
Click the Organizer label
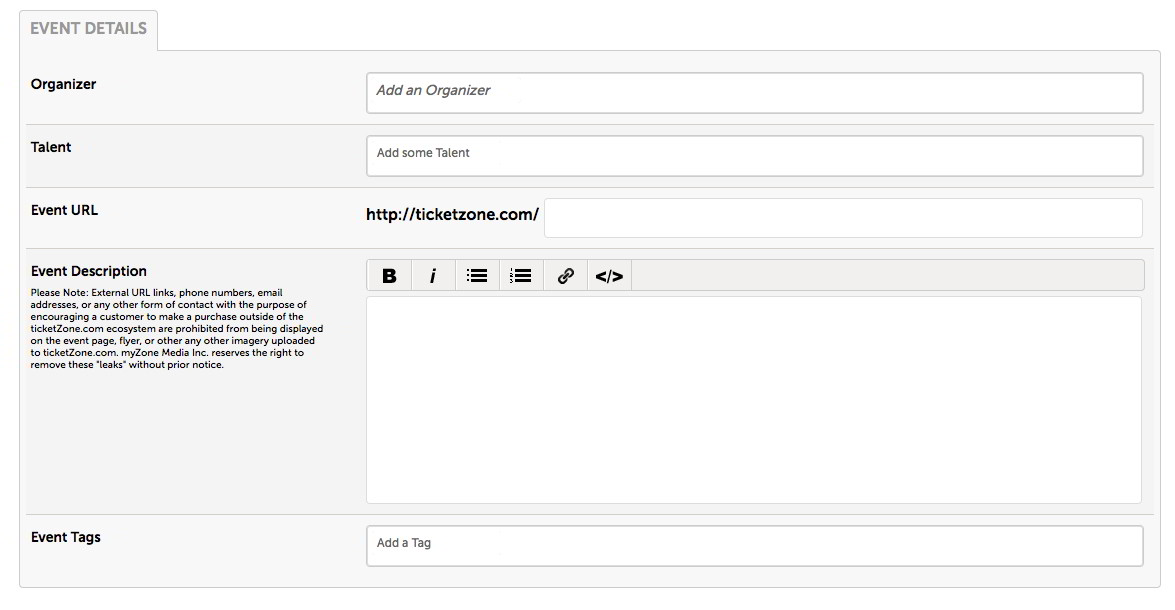point(64,84)
